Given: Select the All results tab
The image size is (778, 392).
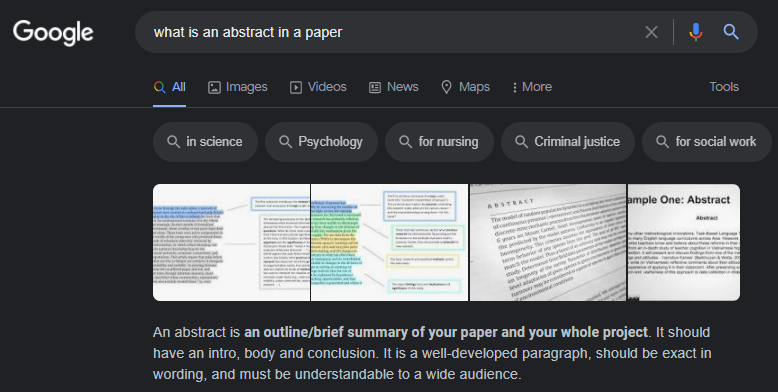Looking at the screenshot, I should coord(170,87).
